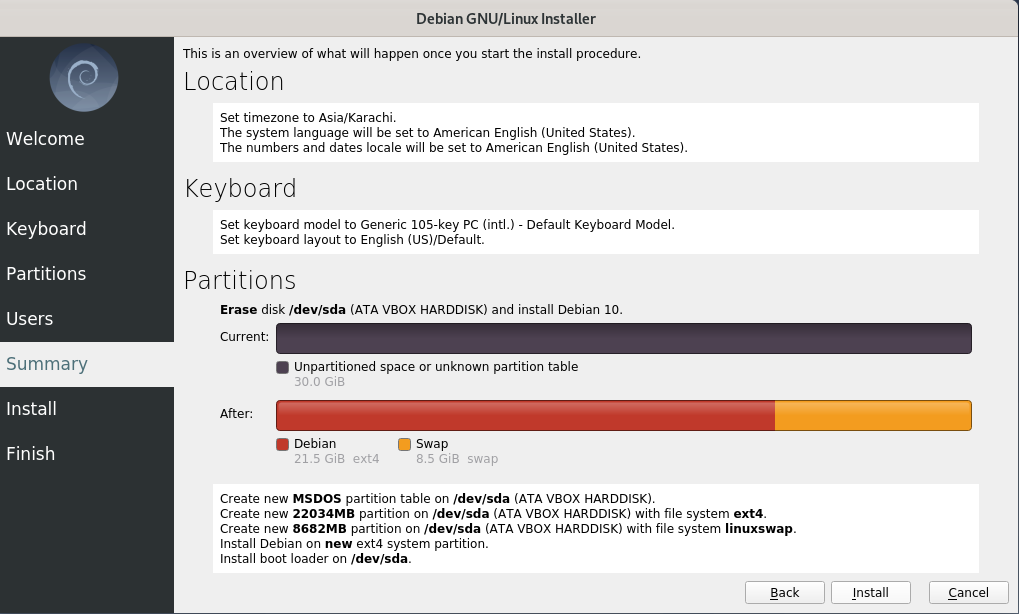
Task: Click the dark unpartitioned space legend swatch
Action: (x=282, y=367)
